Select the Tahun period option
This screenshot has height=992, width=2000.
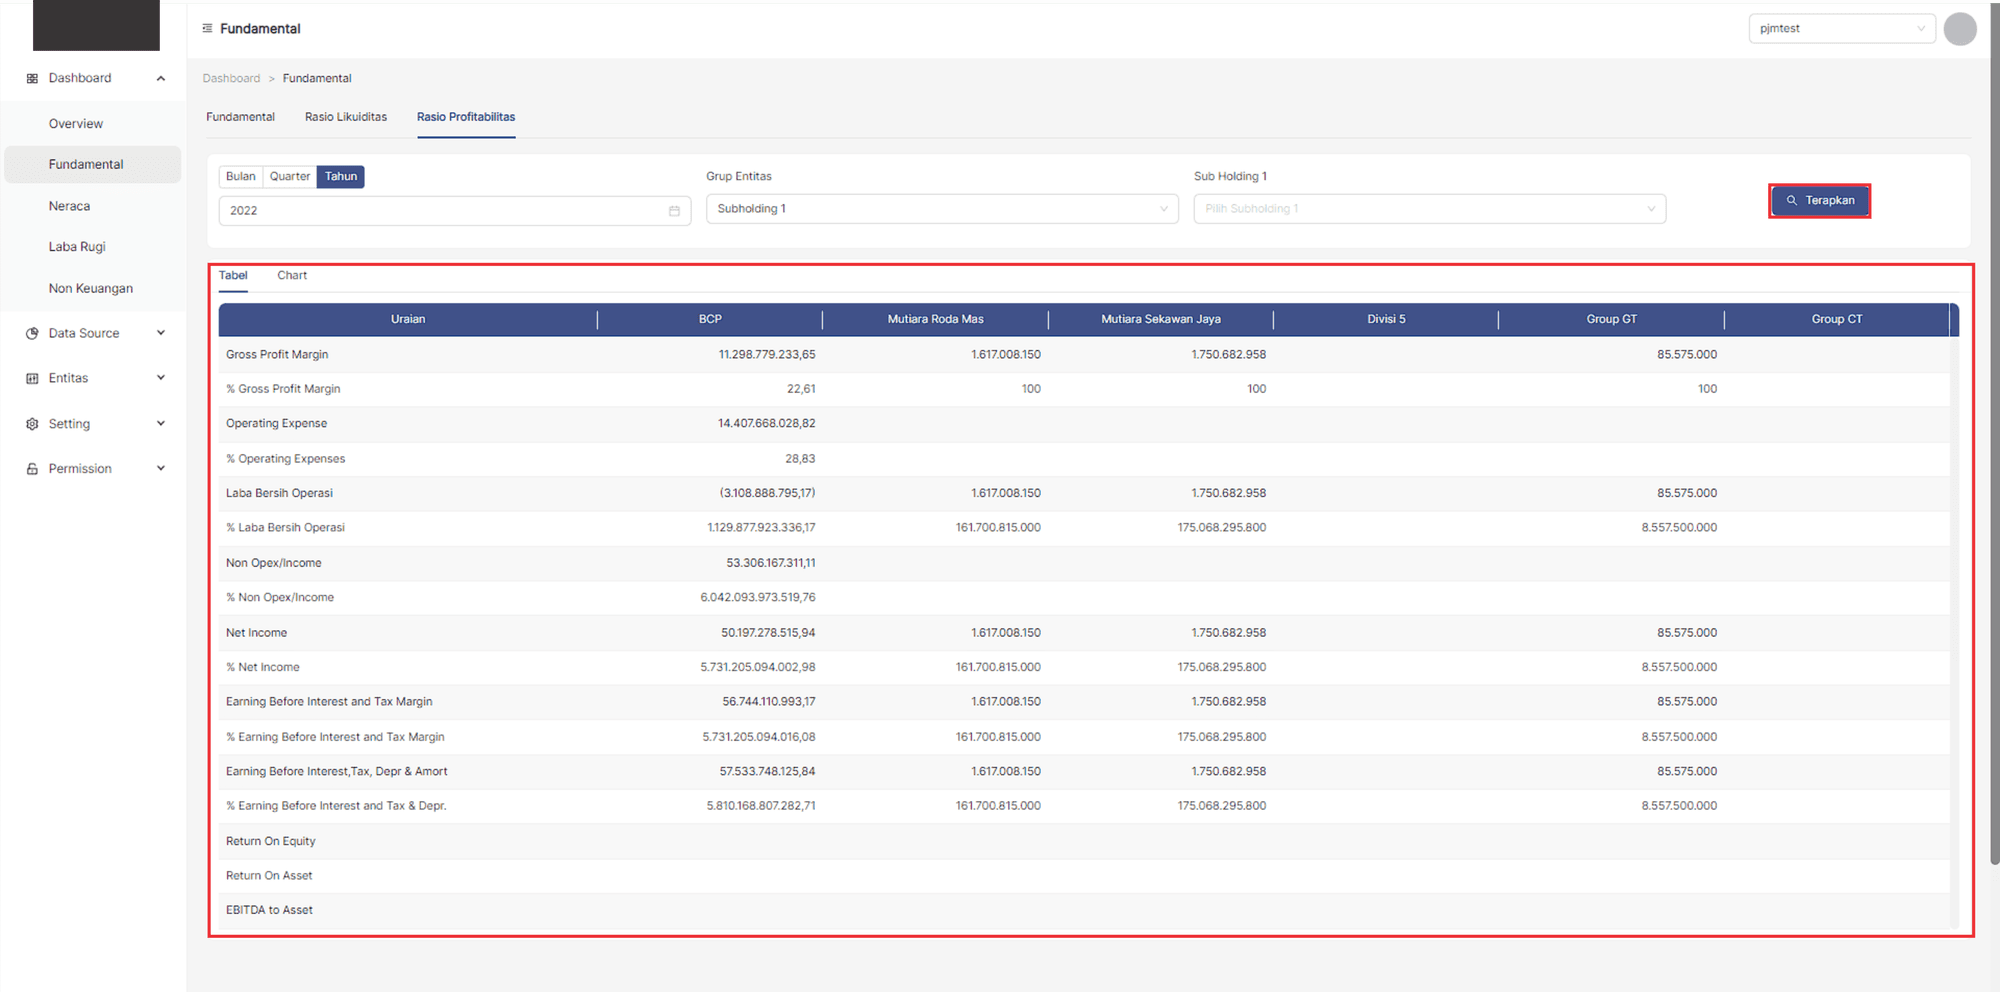point(341,177)
